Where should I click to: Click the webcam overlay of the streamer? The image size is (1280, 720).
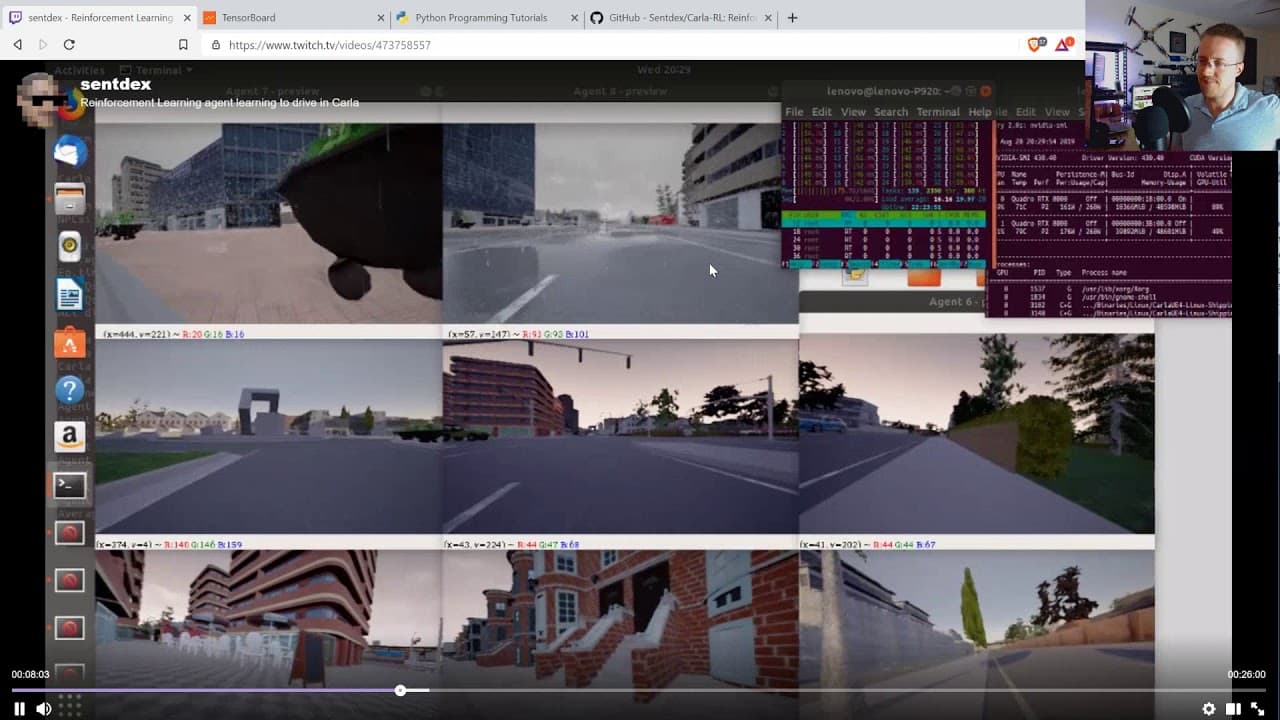tap(1182, 75)
